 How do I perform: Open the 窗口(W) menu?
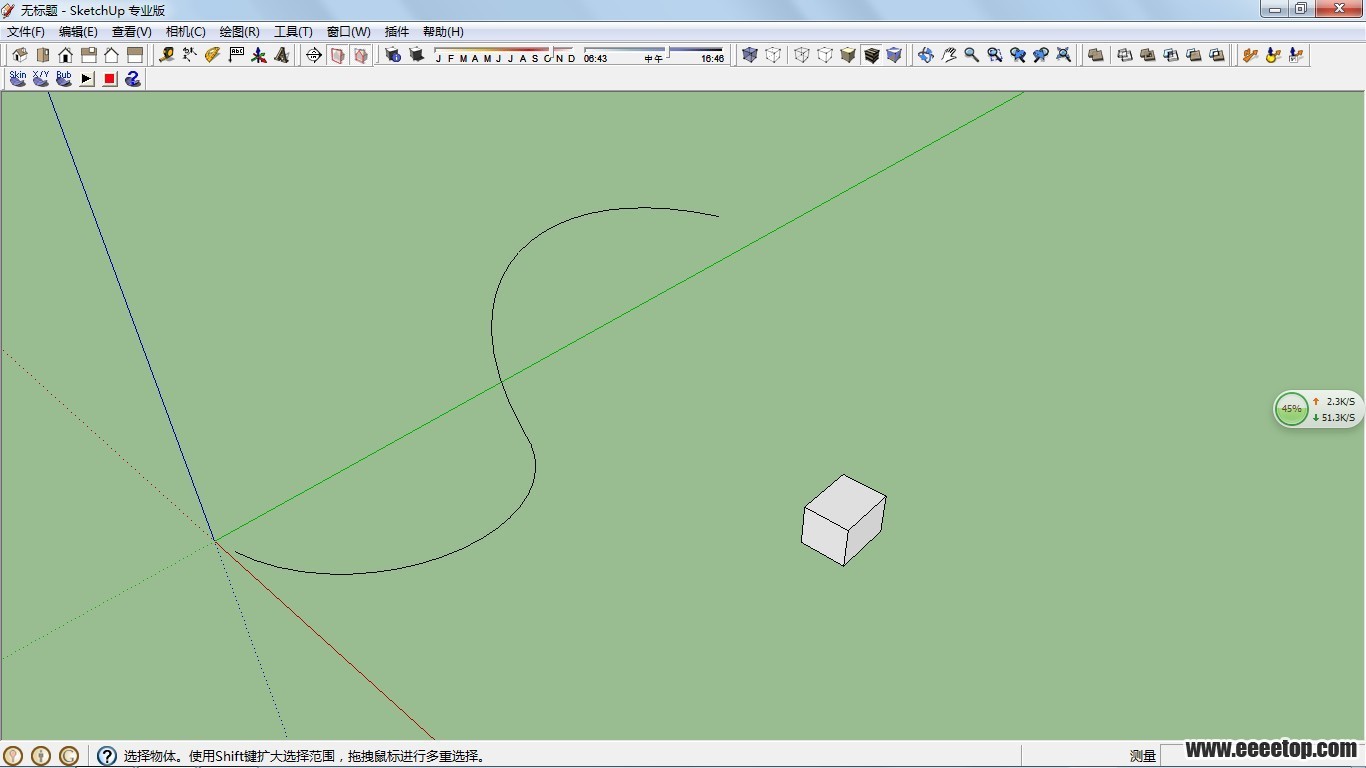[349, 32]
